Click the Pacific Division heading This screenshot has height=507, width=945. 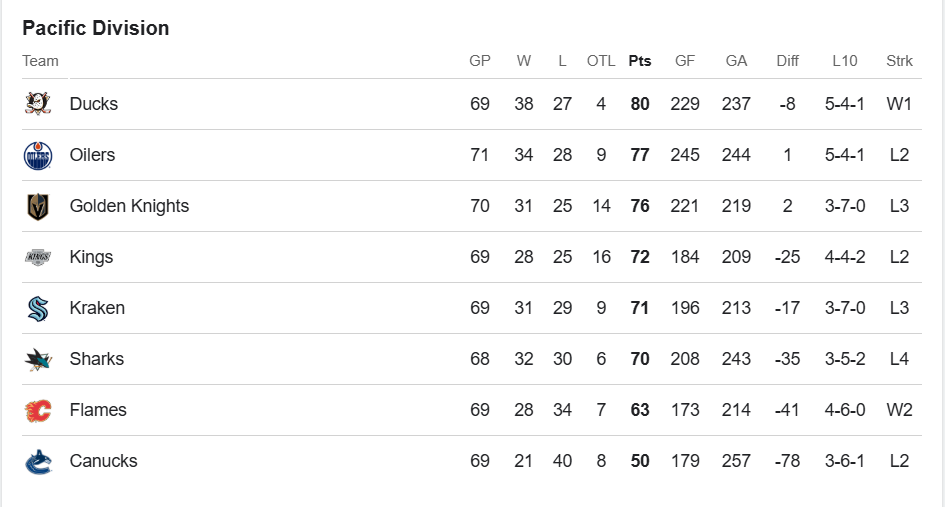pos(96,28)
